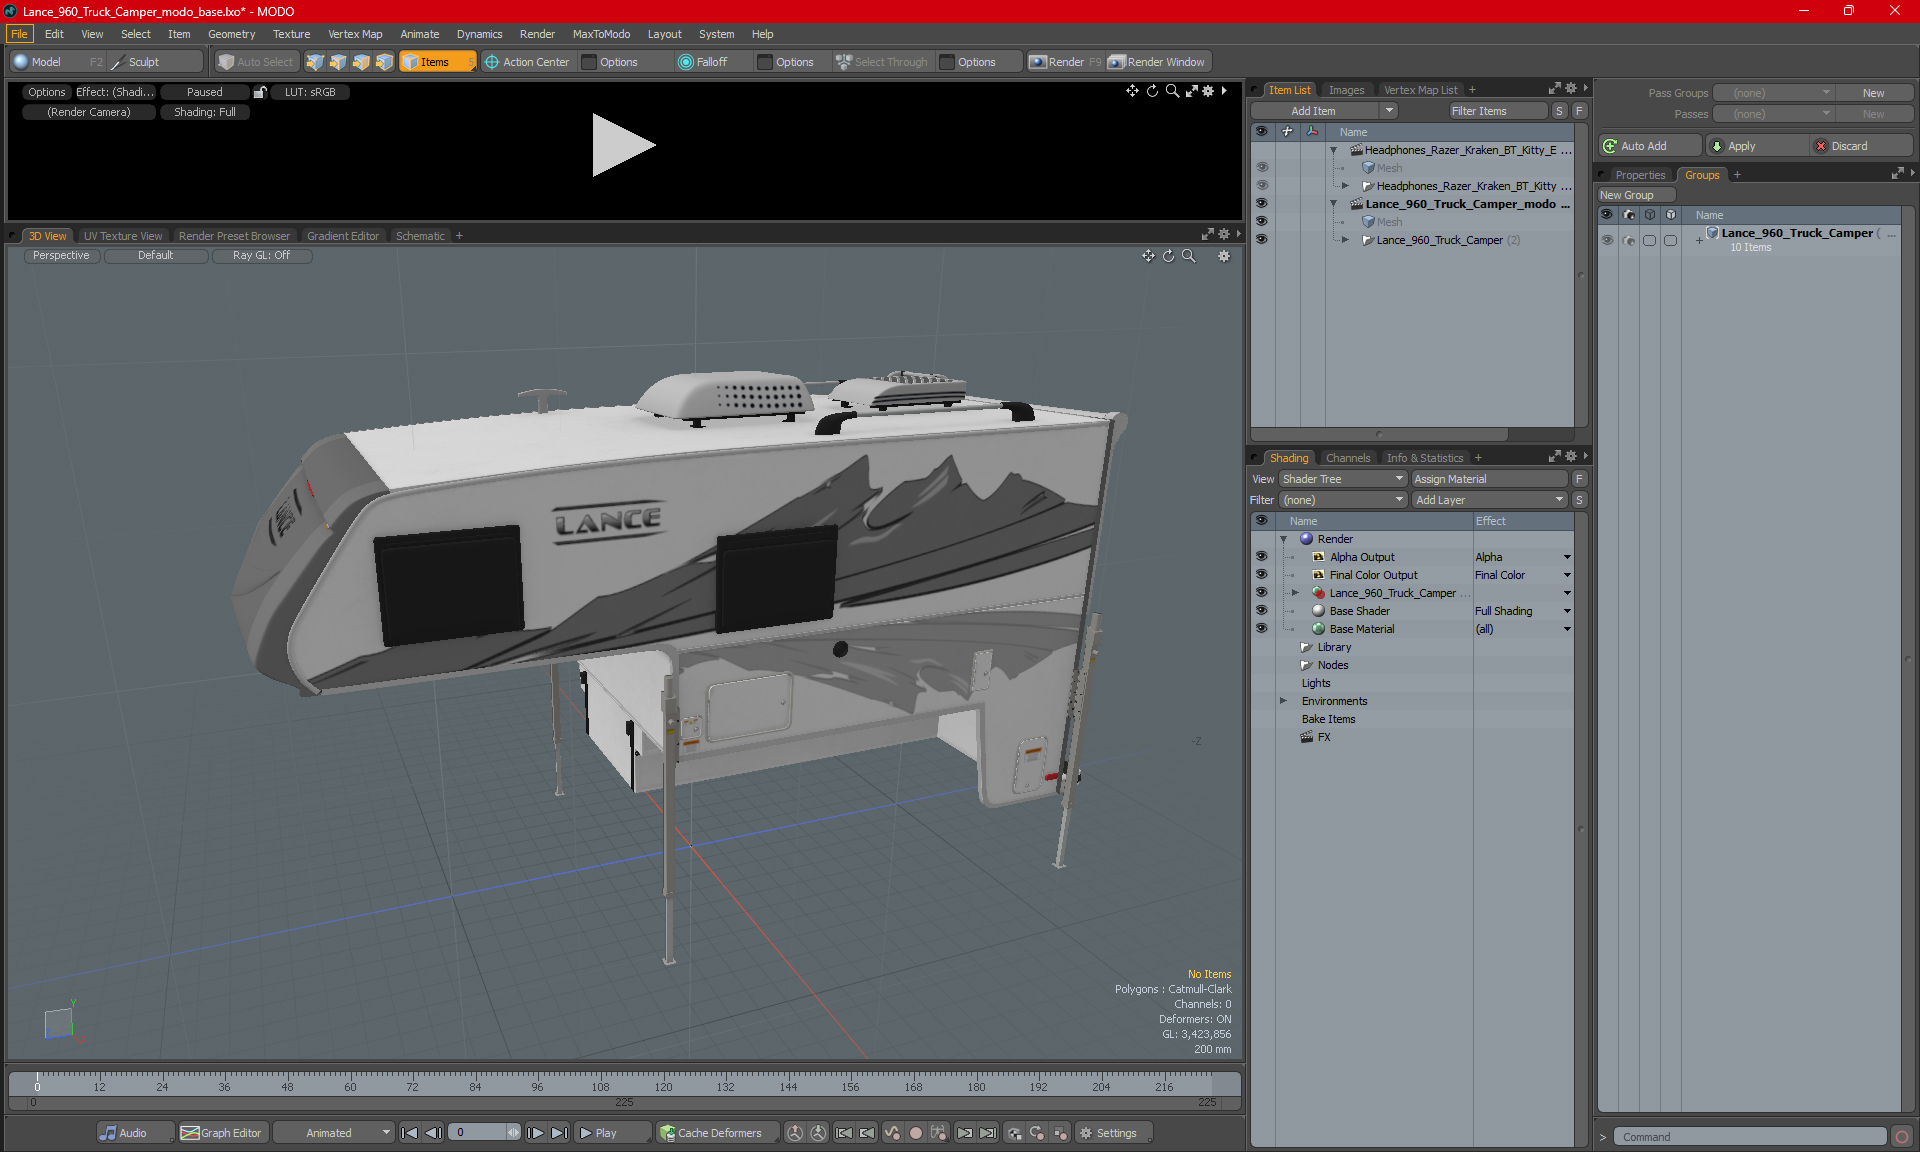
Task: Toggle auto-key record red circle icon
Action: pyautogui.click(x=915, y=1133)
